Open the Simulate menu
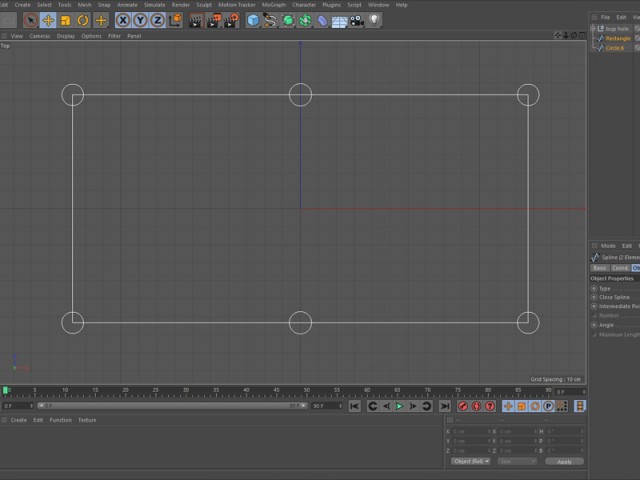The height and width of the screenshot is (480, 640). tap(154, 5)
